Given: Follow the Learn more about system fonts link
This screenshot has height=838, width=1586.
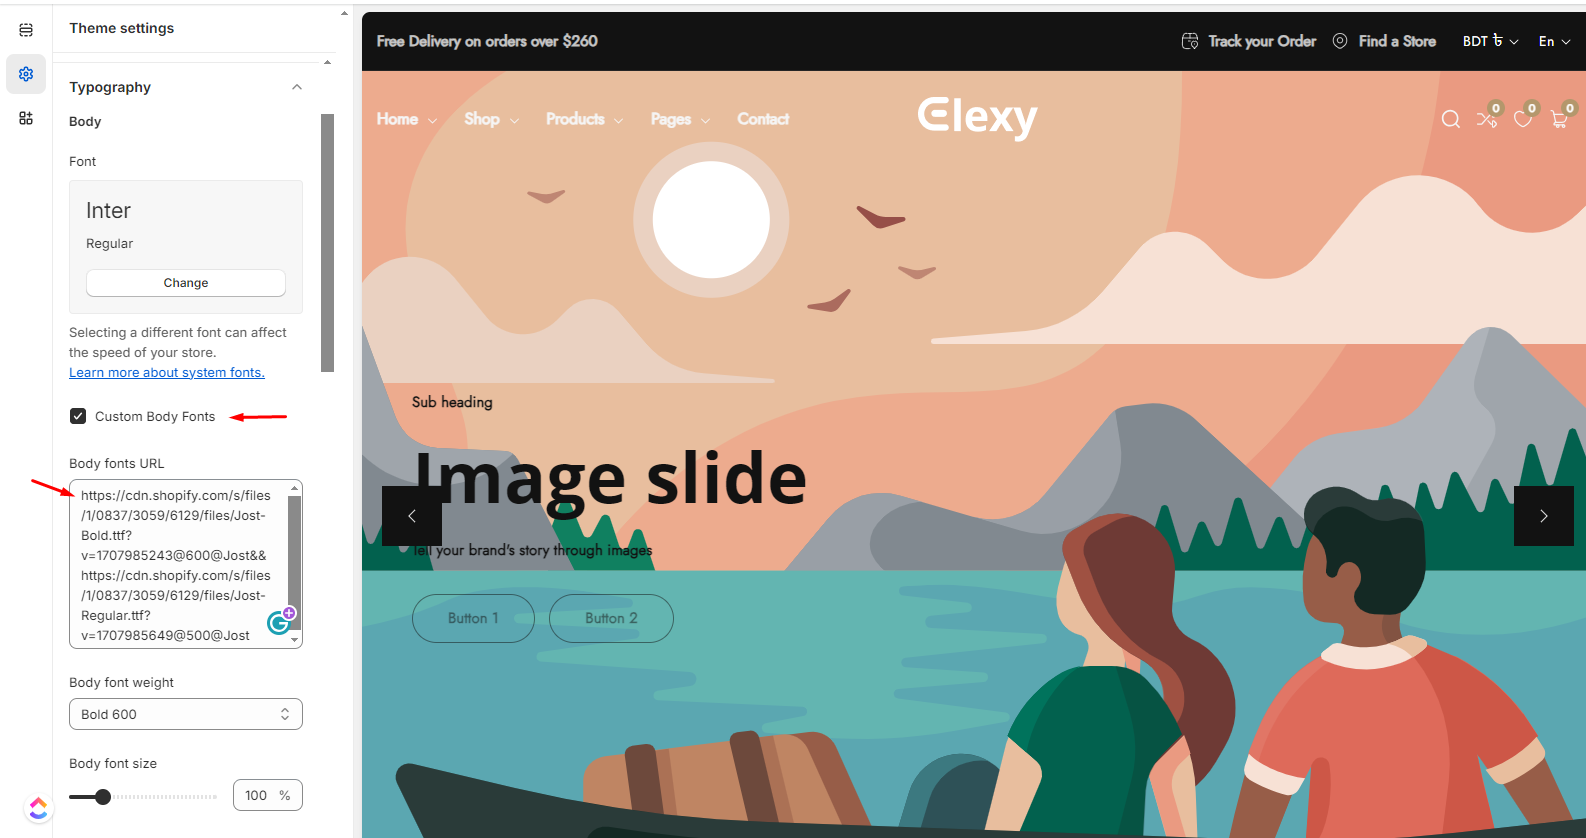Looking at the screenshot, I should coord(167,372).
